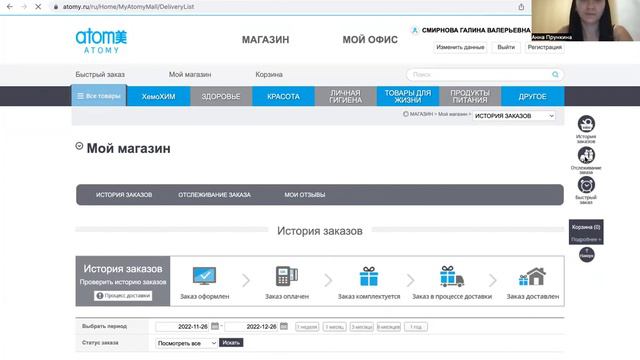Open the order tracking sidebar icon
Screen dimensions: 640x360
pyautogui.click(x=586, y=155)
